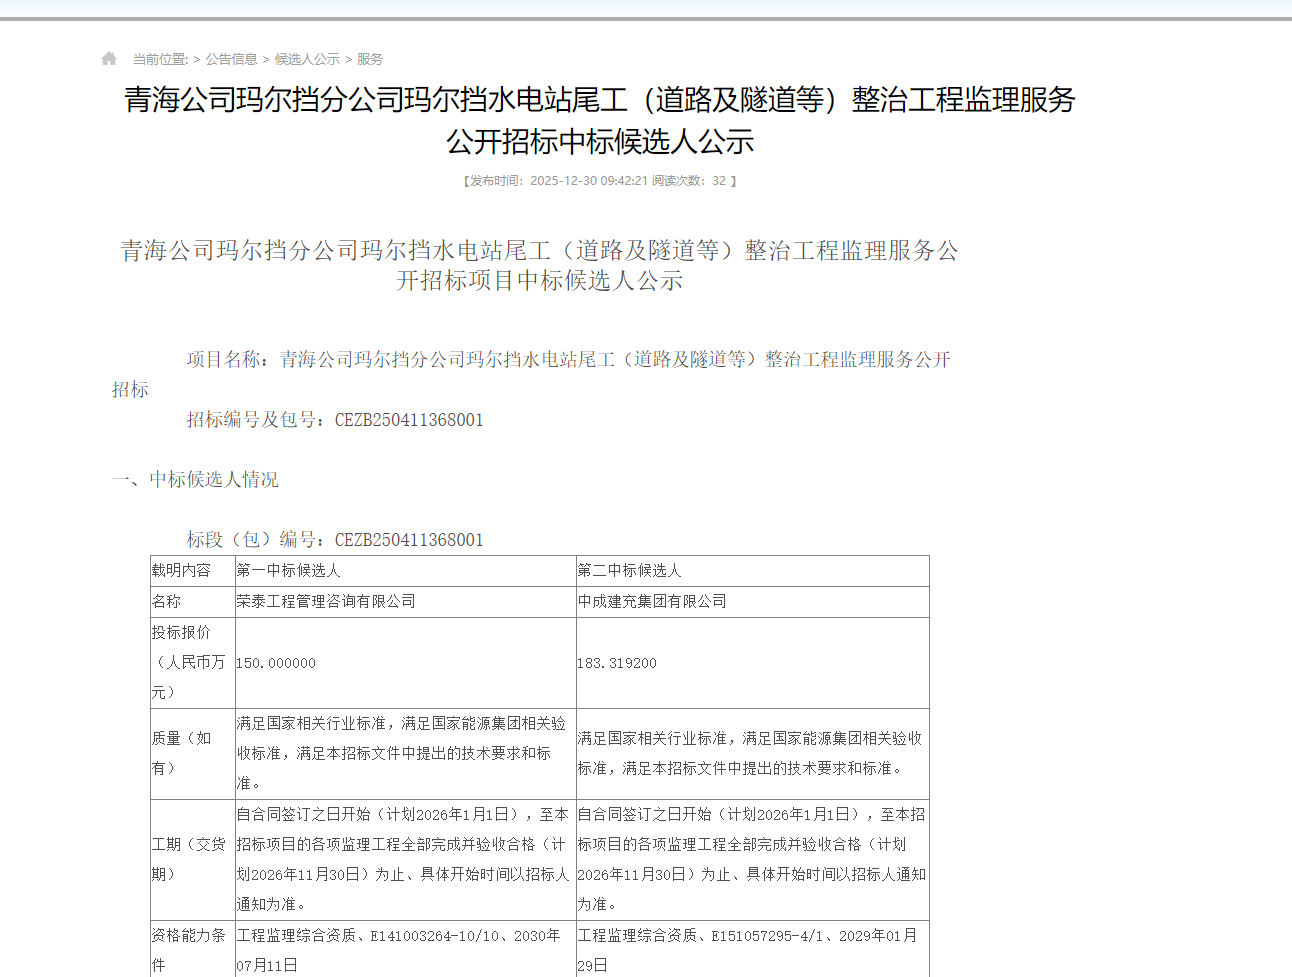The width and height of the screenshot is (1292, 977).
Task: Click the 标段（包）编号 line above table
Action: point(335,540)
